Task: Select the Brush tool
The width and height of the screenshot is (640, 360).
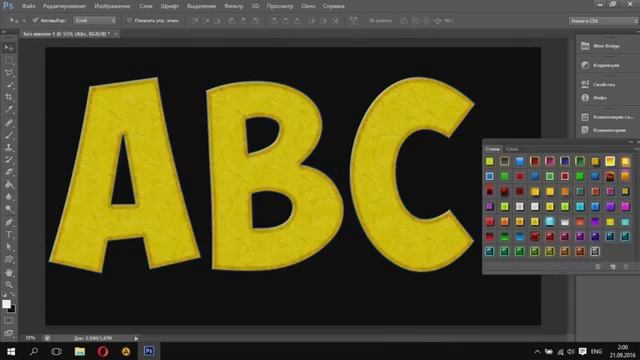Action: tap(9, 135)
